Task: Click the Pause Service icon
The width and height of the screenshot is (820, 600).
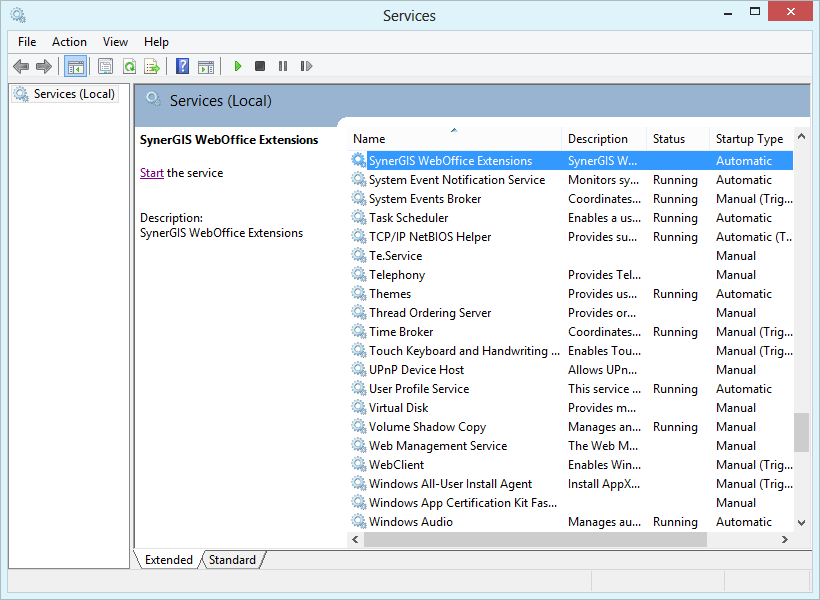Action: [x=283, y=66]
